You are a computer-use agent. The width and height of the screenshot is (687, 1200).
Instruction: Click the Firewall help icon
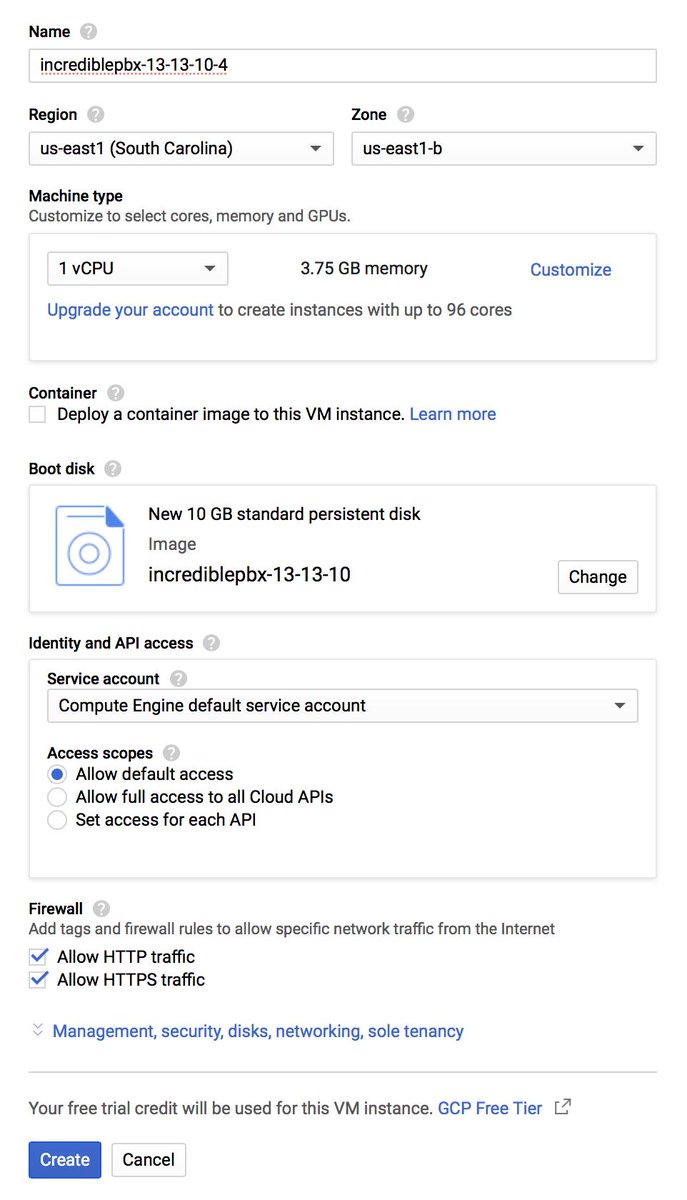101,909
